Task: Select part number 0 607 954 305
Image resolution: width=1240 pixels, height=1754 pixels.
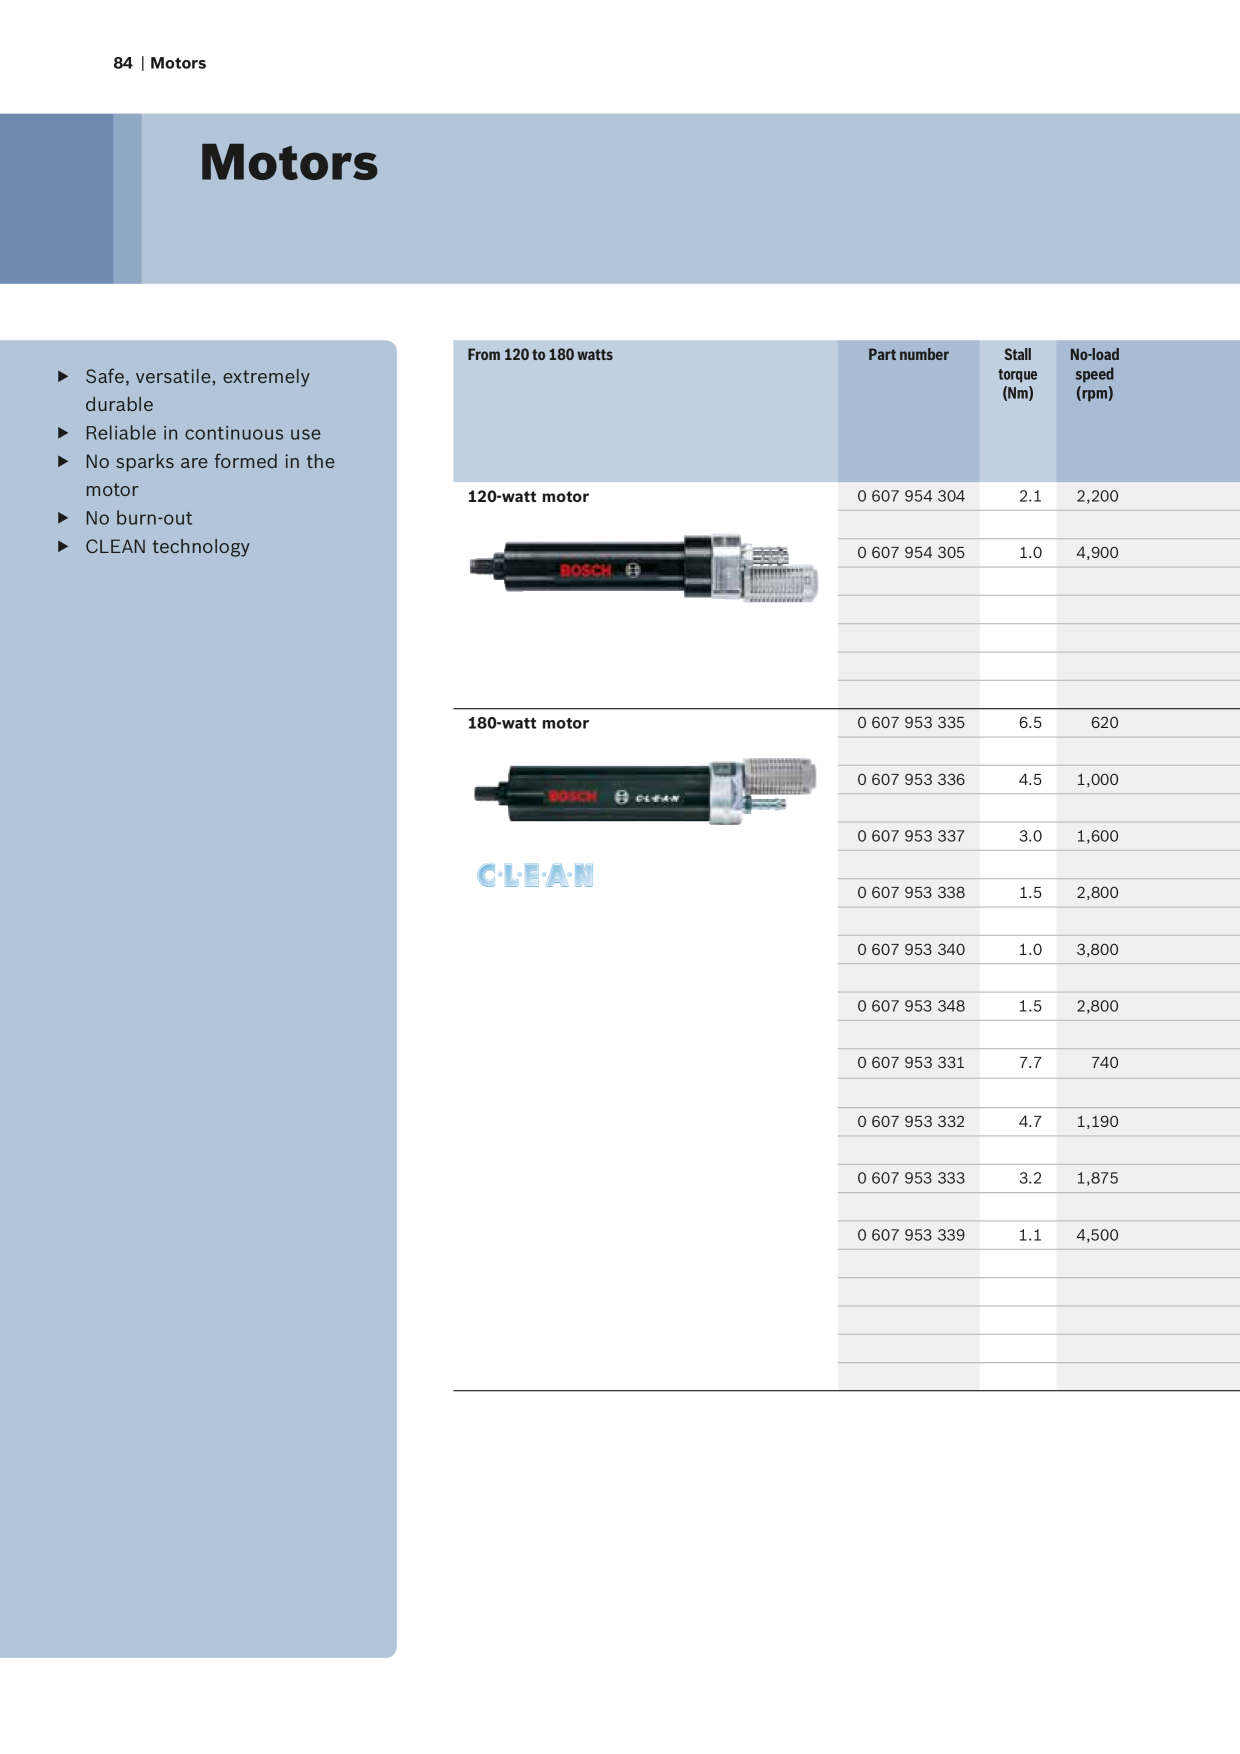Action: coord(911,553)
